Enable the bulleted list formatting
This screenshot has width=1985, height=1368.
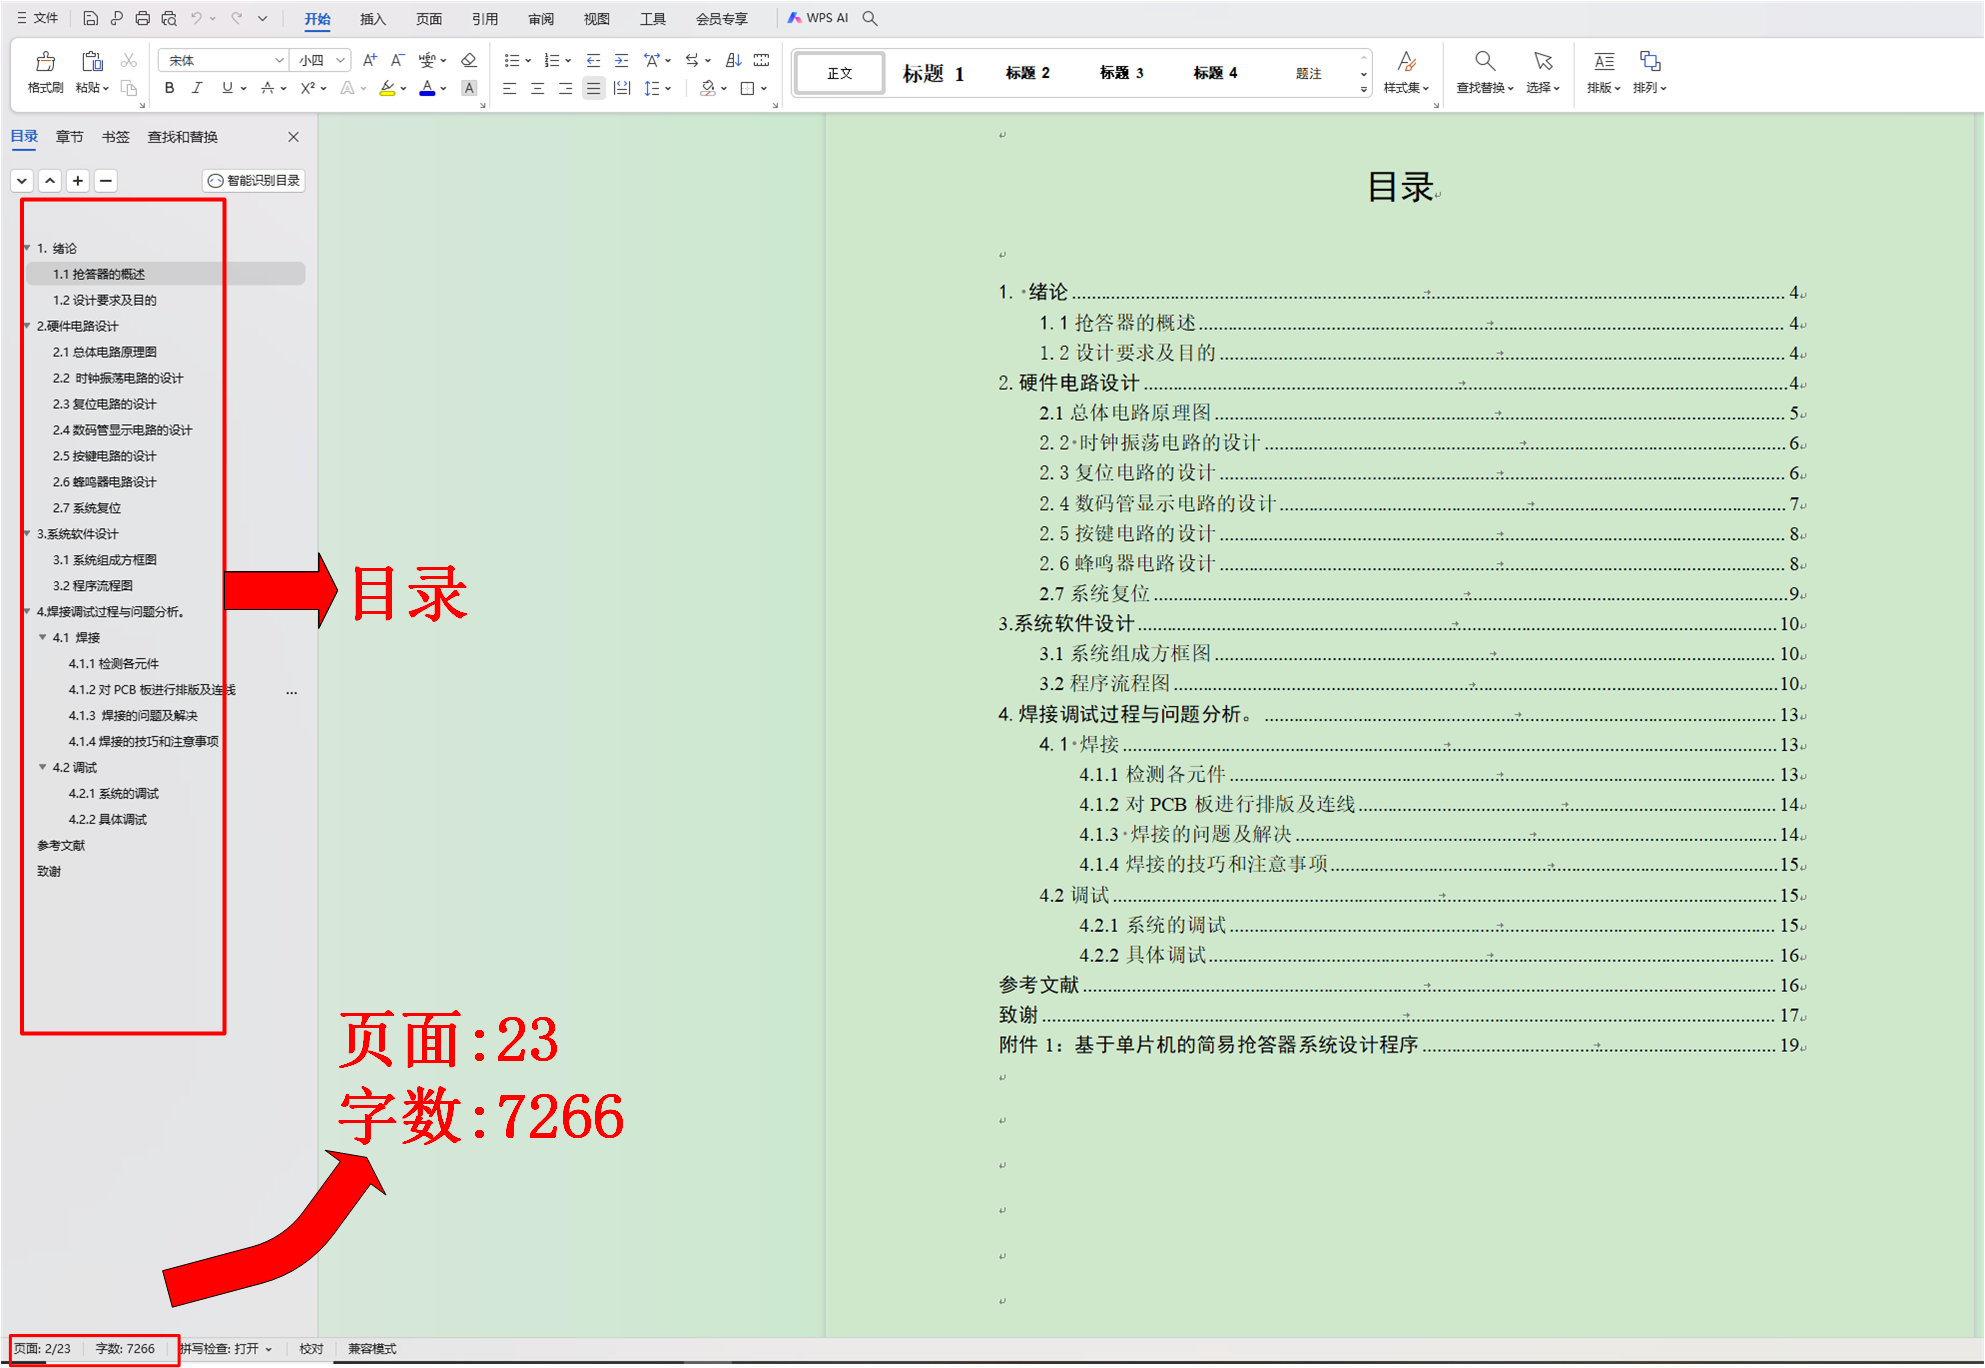tap(511, 60)
